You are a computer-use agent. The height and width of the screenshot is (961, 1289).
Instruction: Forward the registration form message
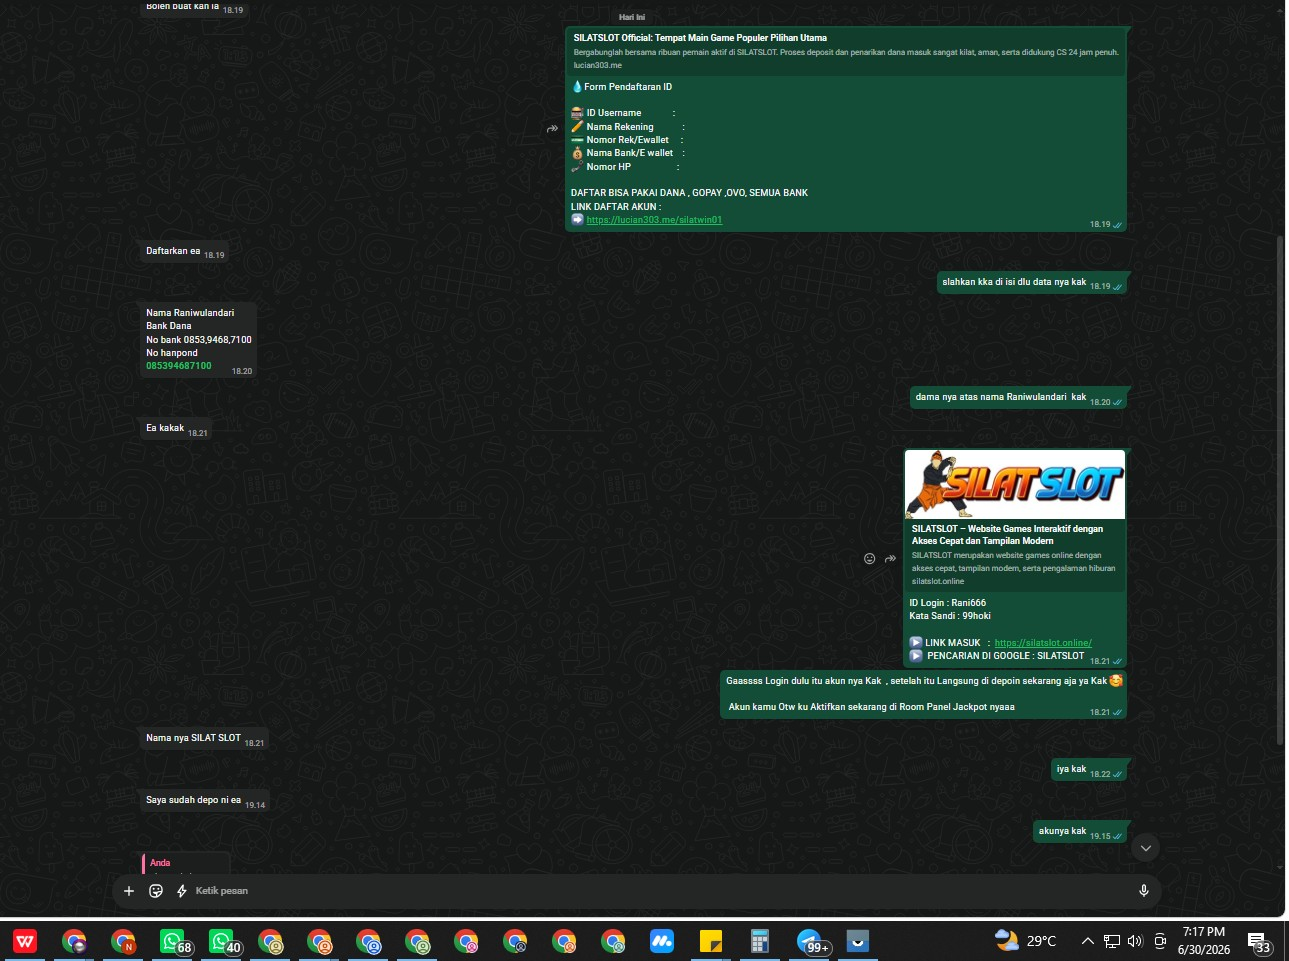(552, 129)
